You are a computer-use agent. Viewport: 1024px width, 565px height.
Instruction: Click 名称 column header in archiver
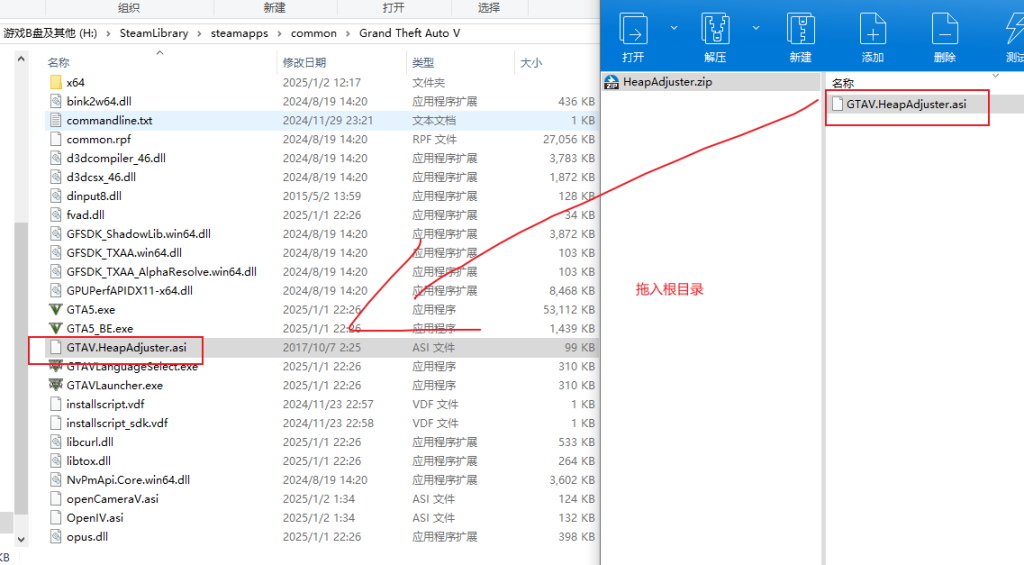point(843,83)
